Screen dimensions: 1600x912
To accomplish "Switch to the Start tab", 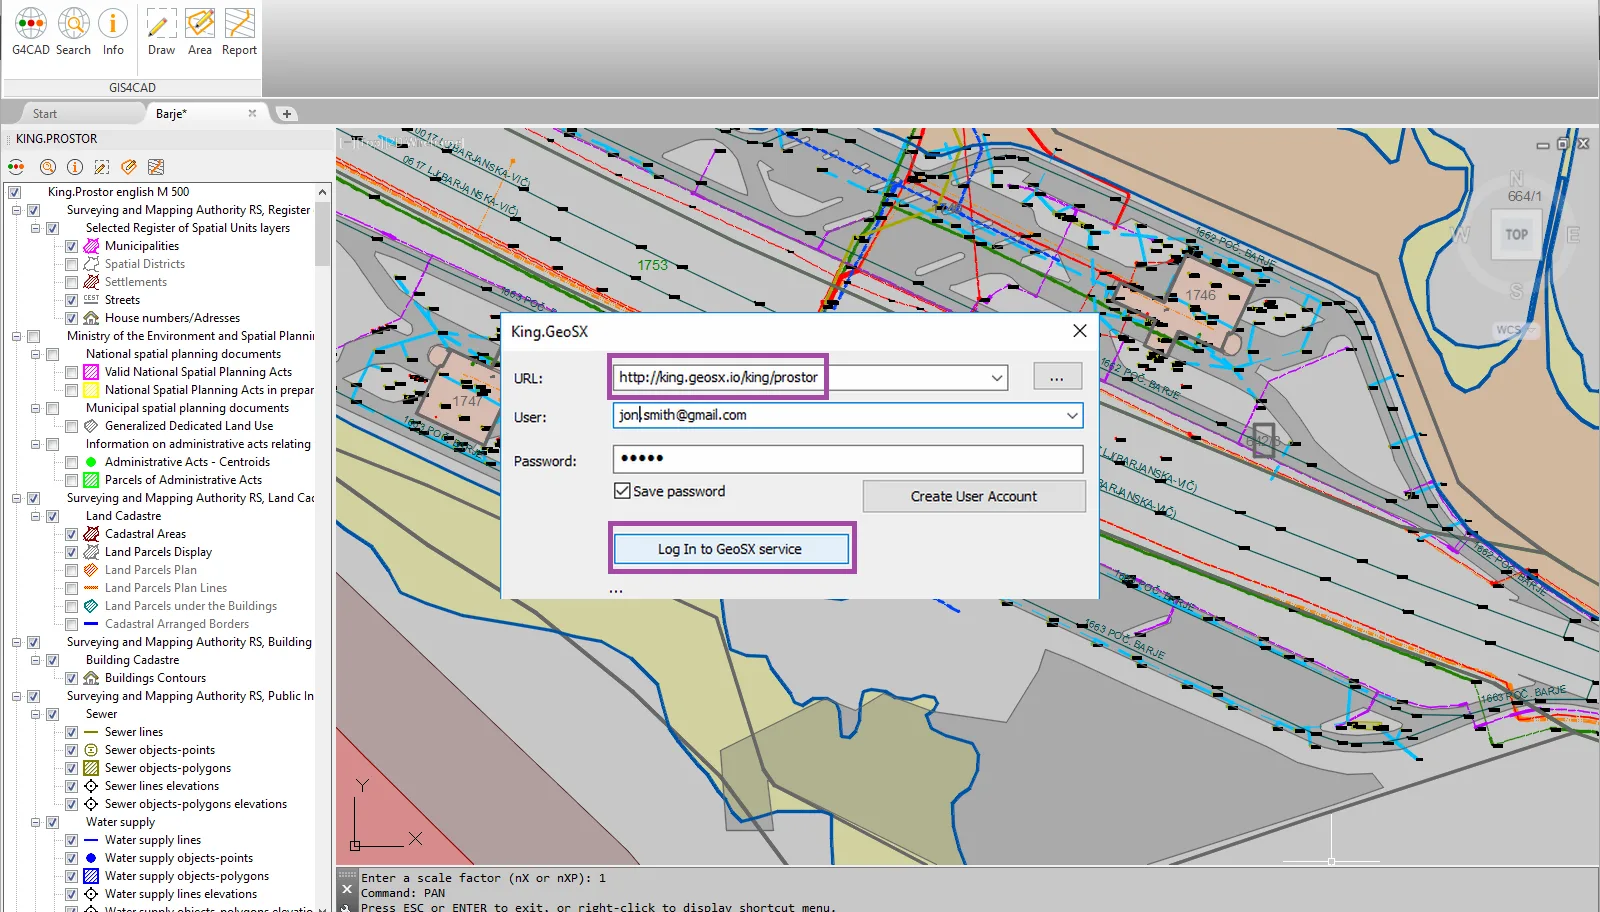I will point(45,114).
